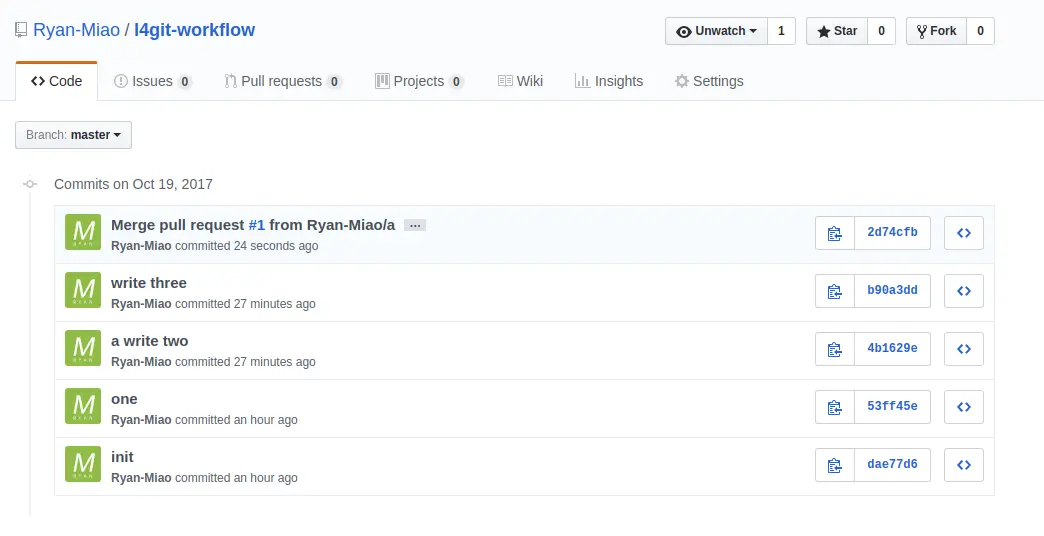Open the Pull requests tab
The width and height of the screenshot is (1044, 536).
[282, 81]
